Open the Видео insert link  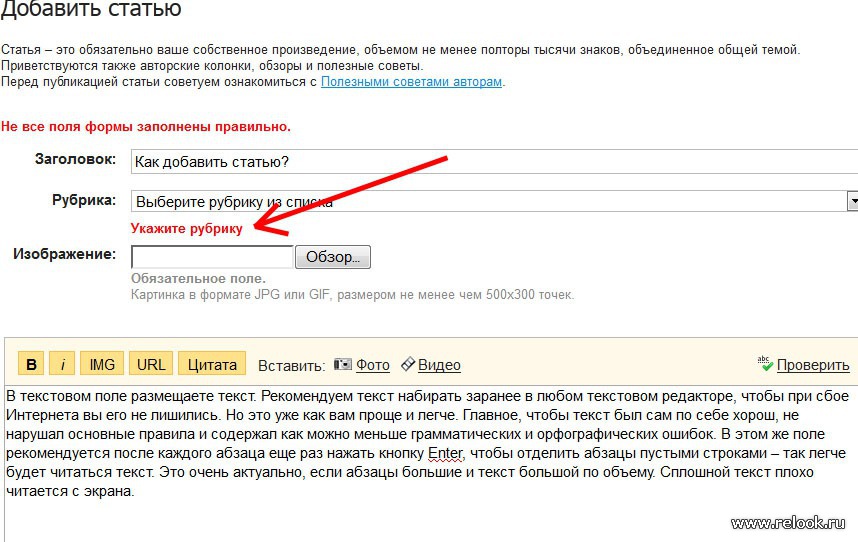point(439,365)
